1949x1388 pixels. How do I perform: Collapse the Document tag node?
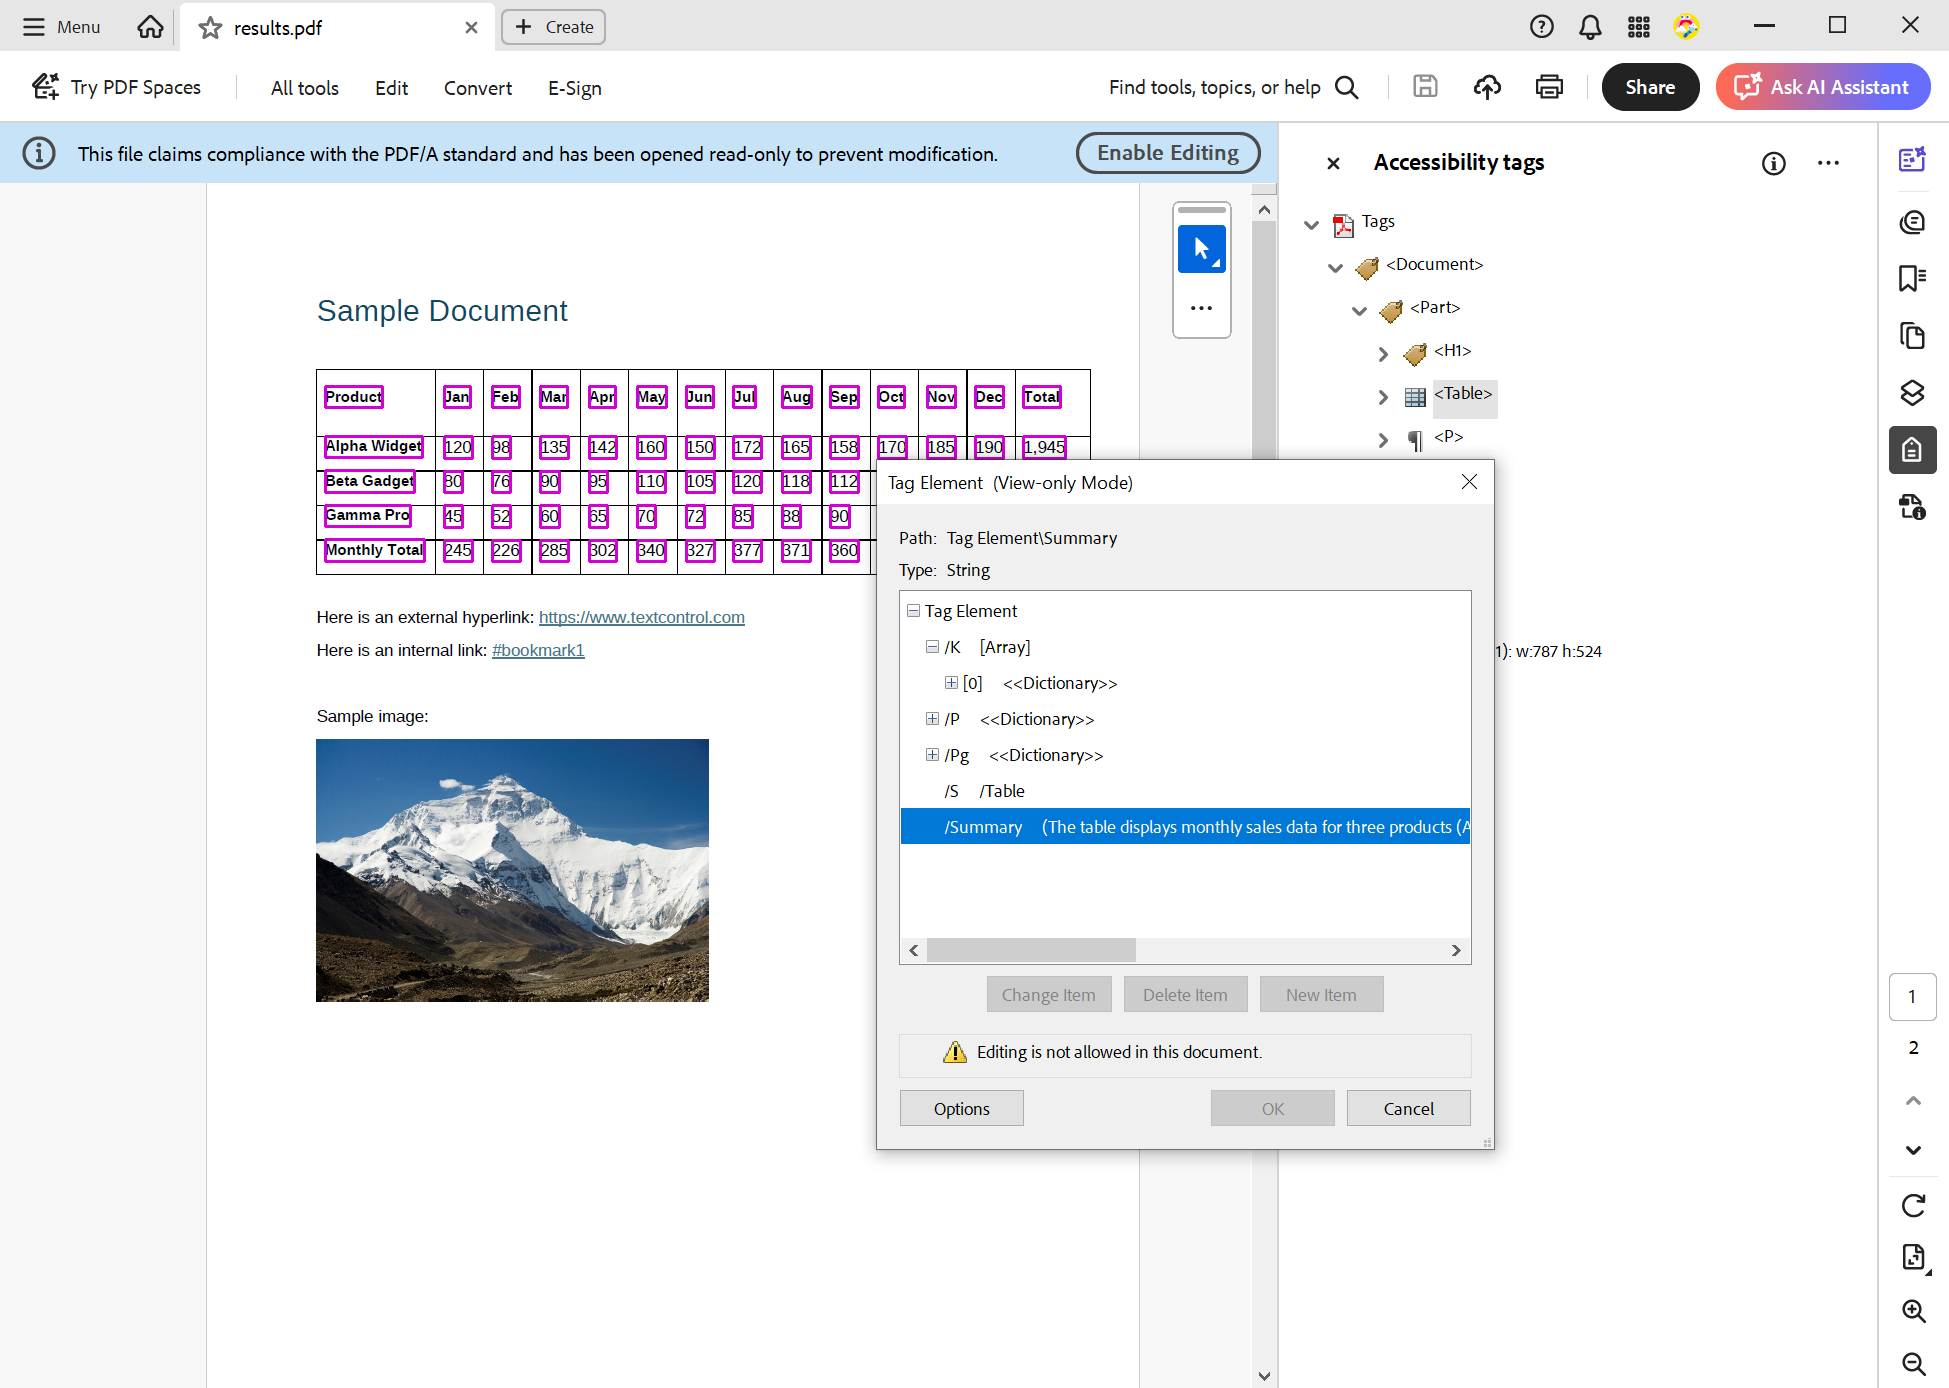pos(1335,268)
